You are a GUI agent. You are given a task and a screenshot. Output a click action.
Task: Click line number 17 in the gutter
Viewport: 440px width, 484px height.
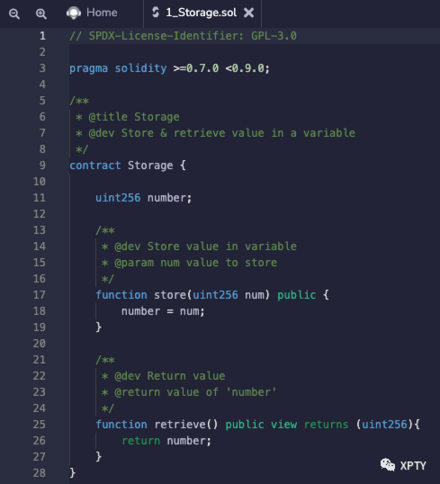[39, 295]
